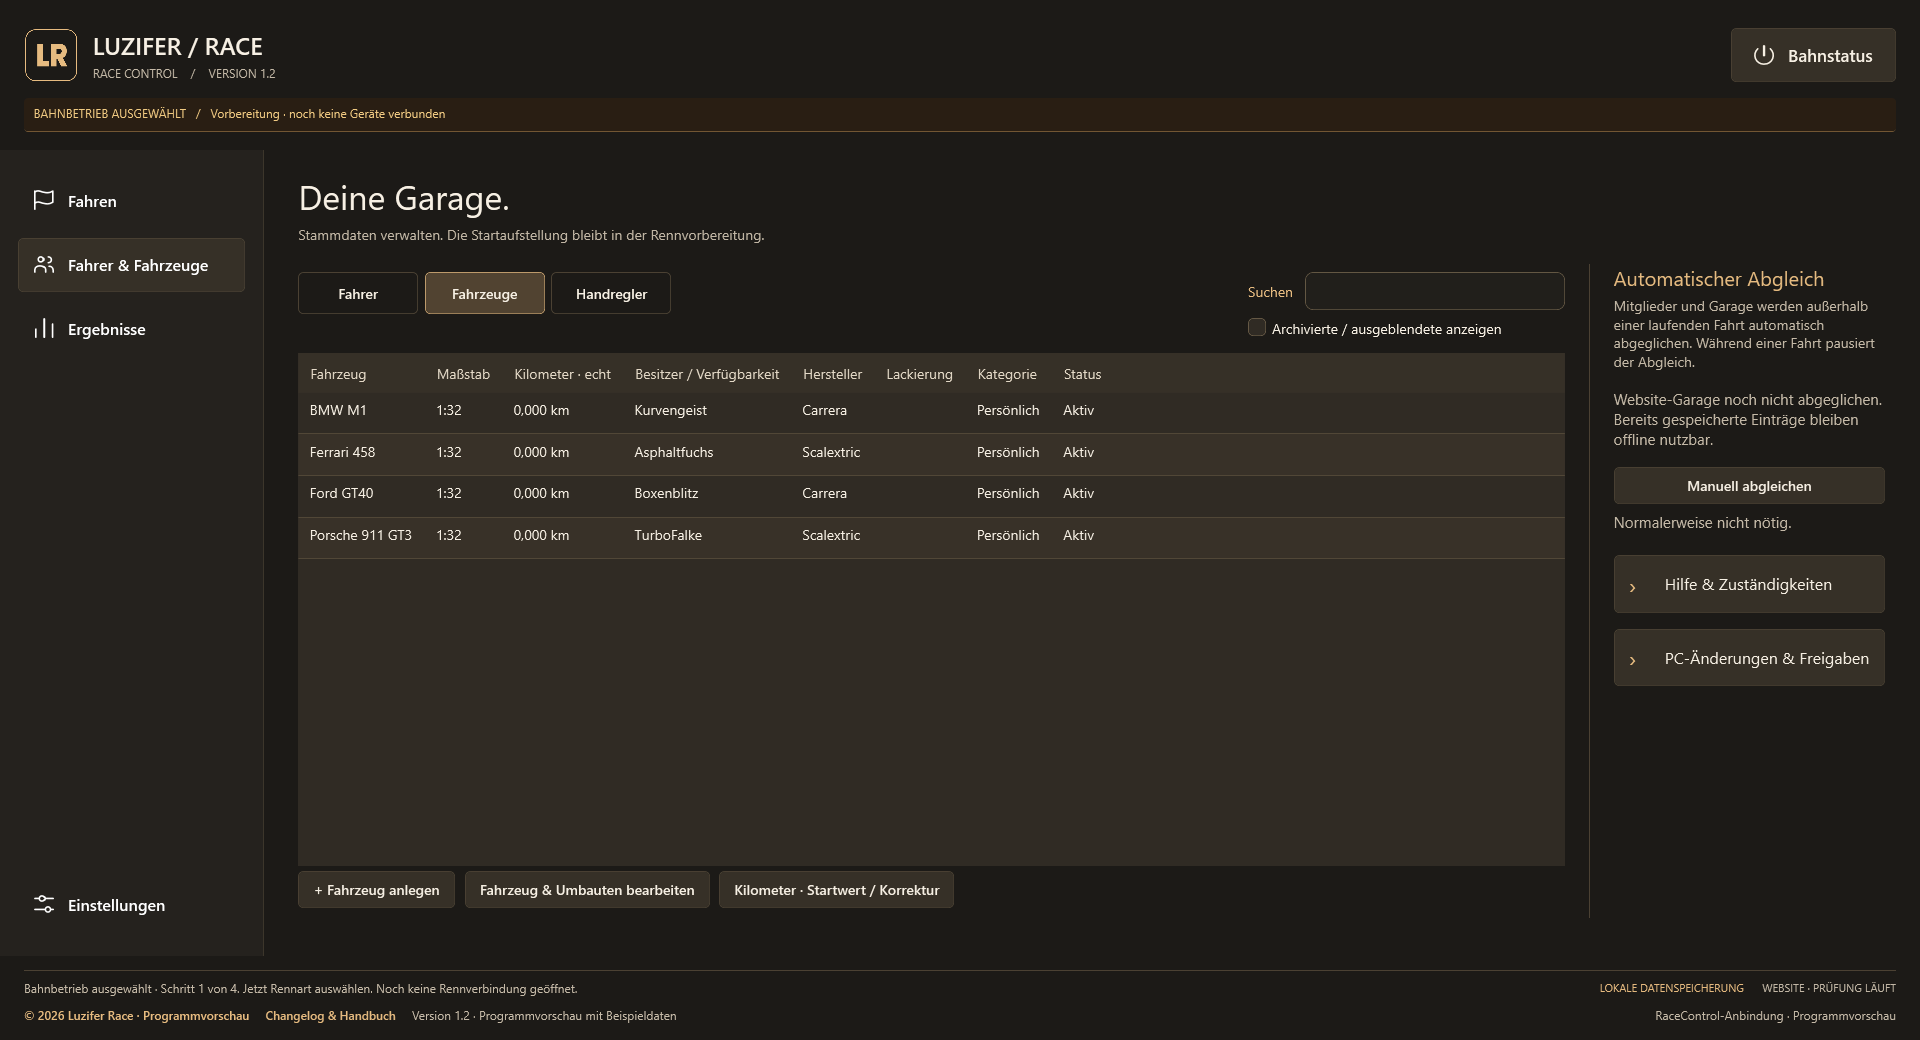The height and width of the screenshot is (1040, 1920).
Task: Click the sliders icon for Einstellungen
Action: tap(44, 904)
